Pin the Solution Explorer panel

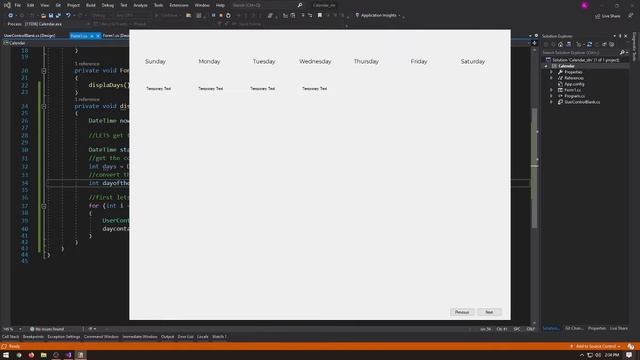[620, 36]
